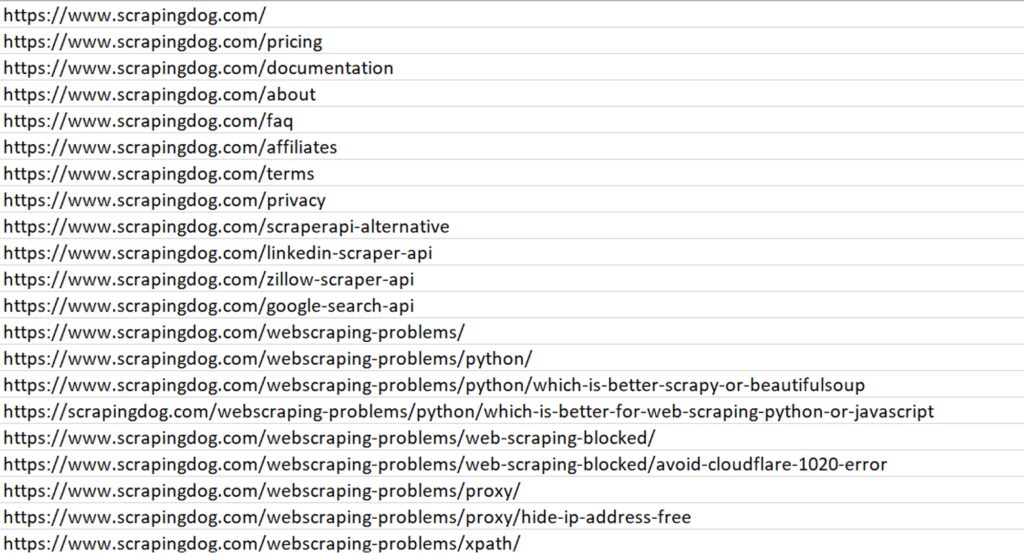The image size is (1024, 553).
Task: Click the zillow-scraper-api URL cell
Action: tap(208, 280)
